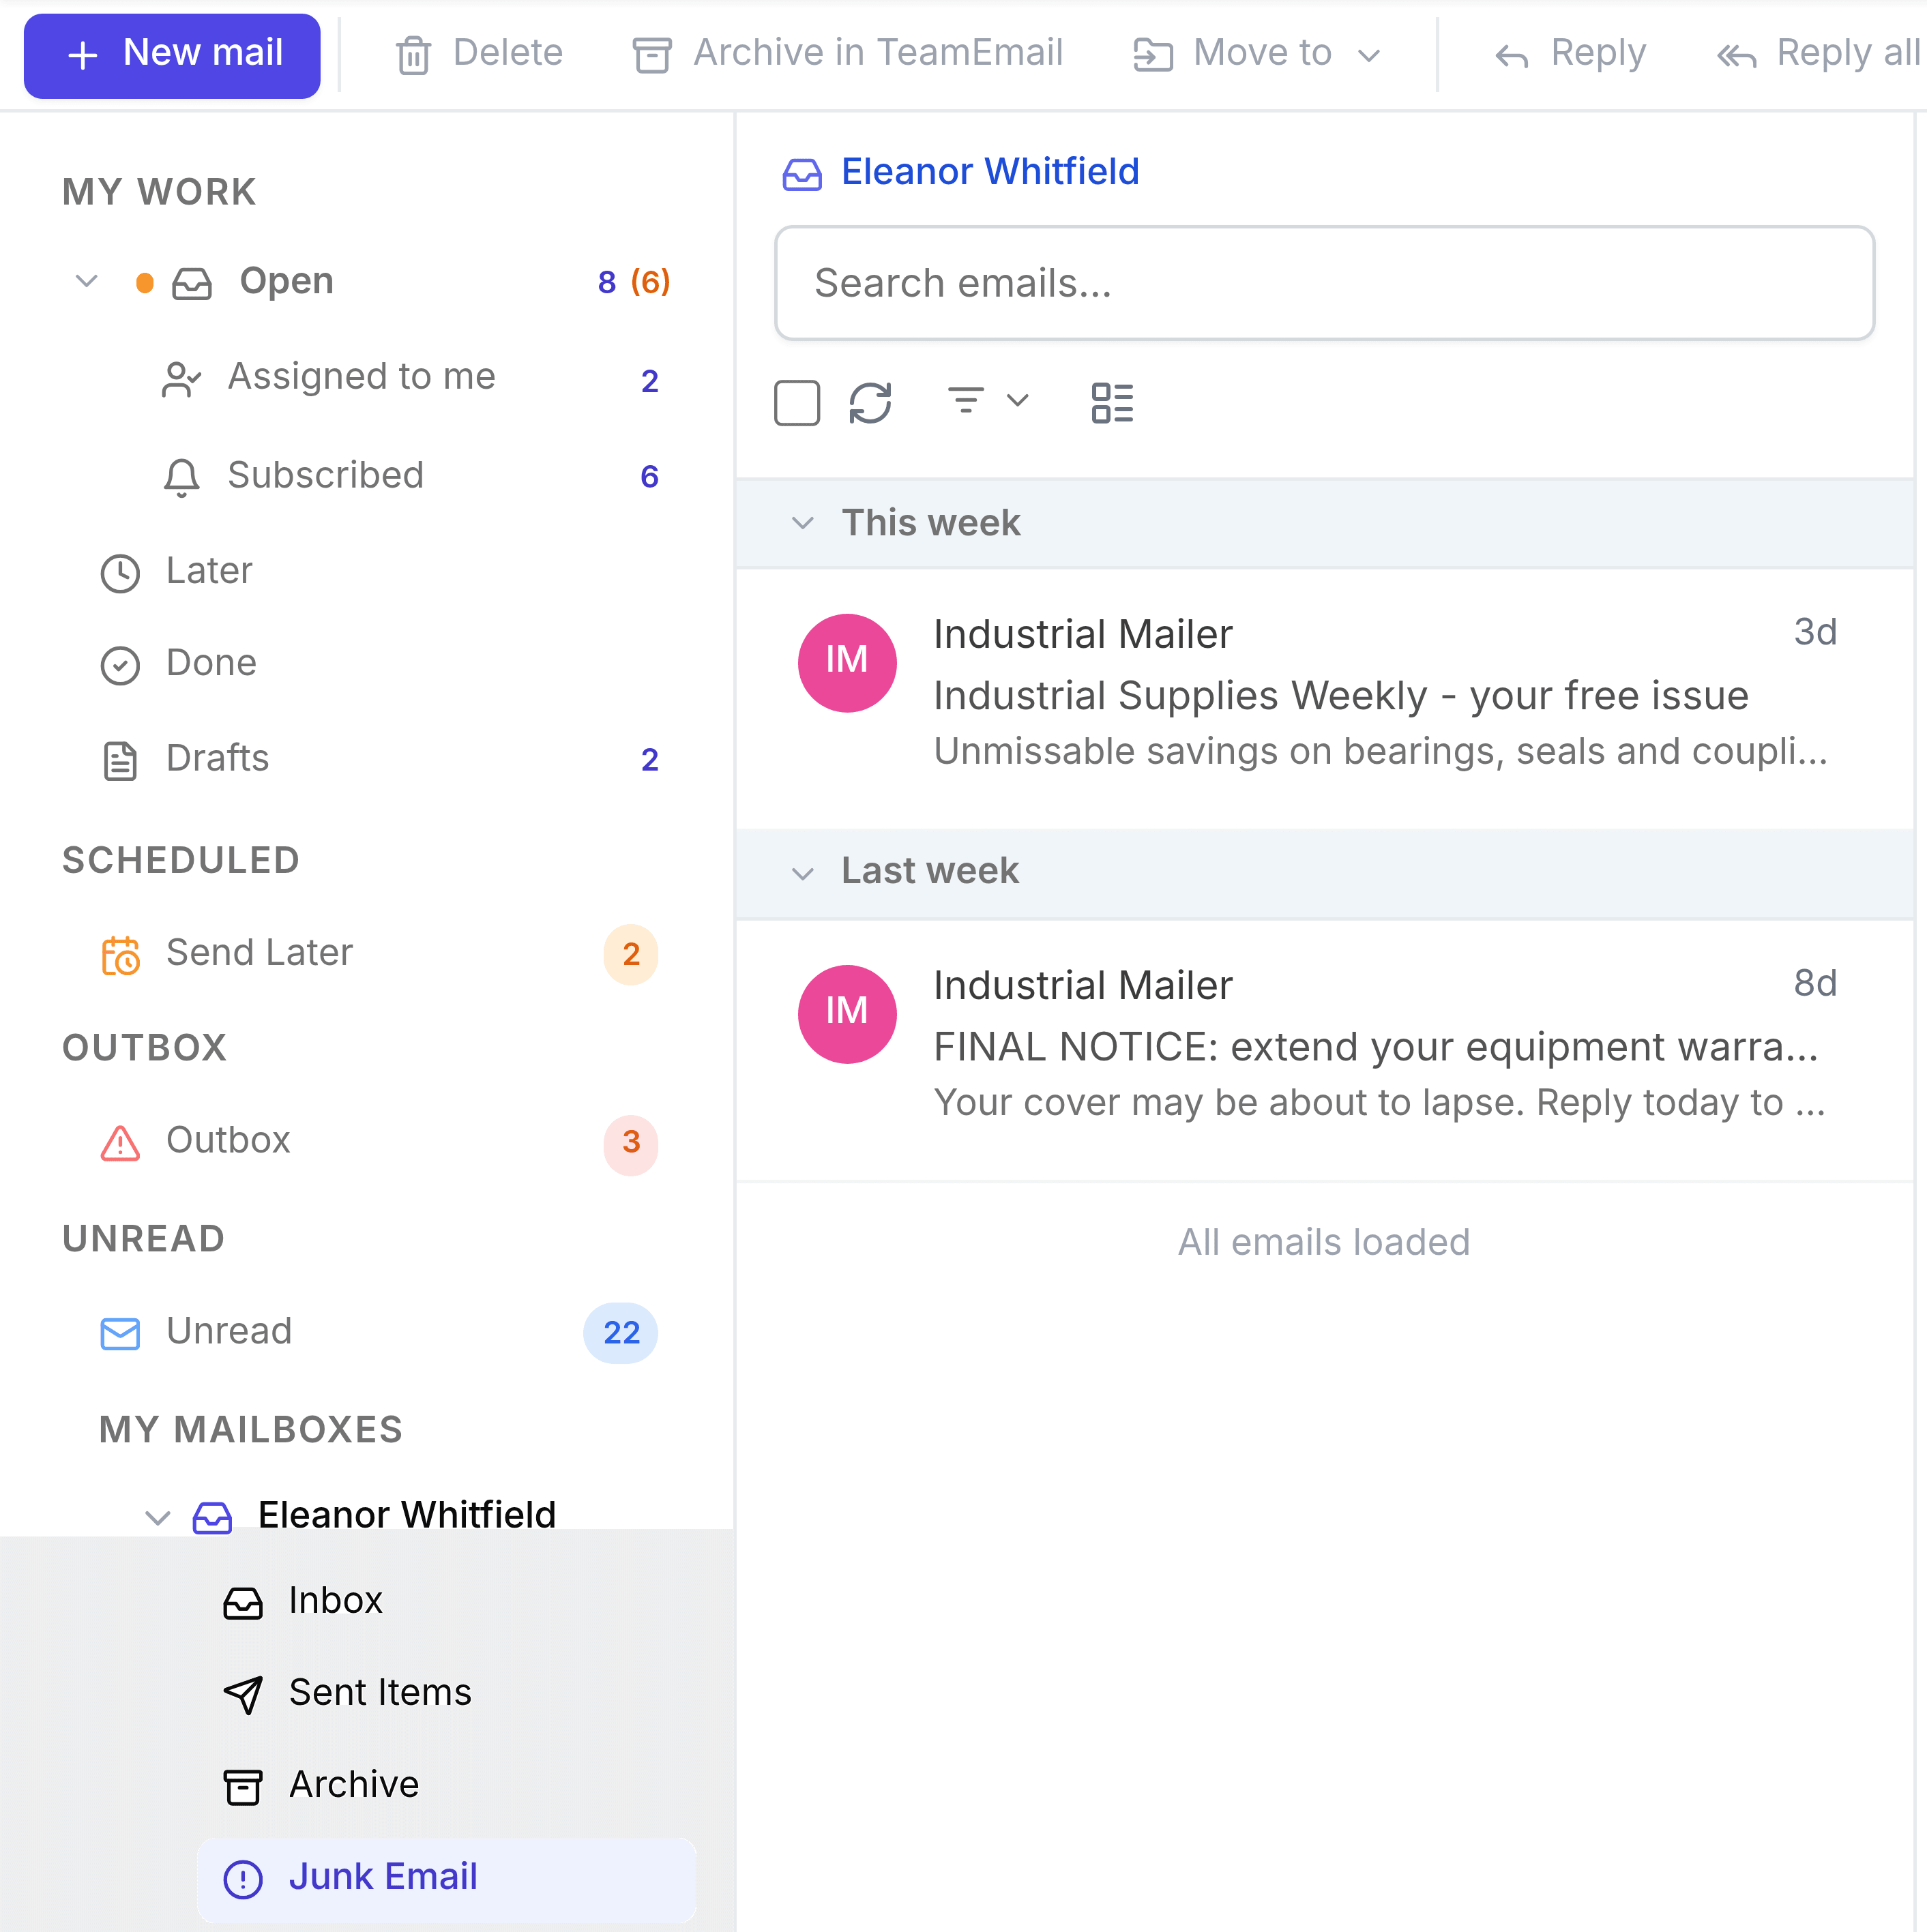Select the Done folder label

(211, 663)
